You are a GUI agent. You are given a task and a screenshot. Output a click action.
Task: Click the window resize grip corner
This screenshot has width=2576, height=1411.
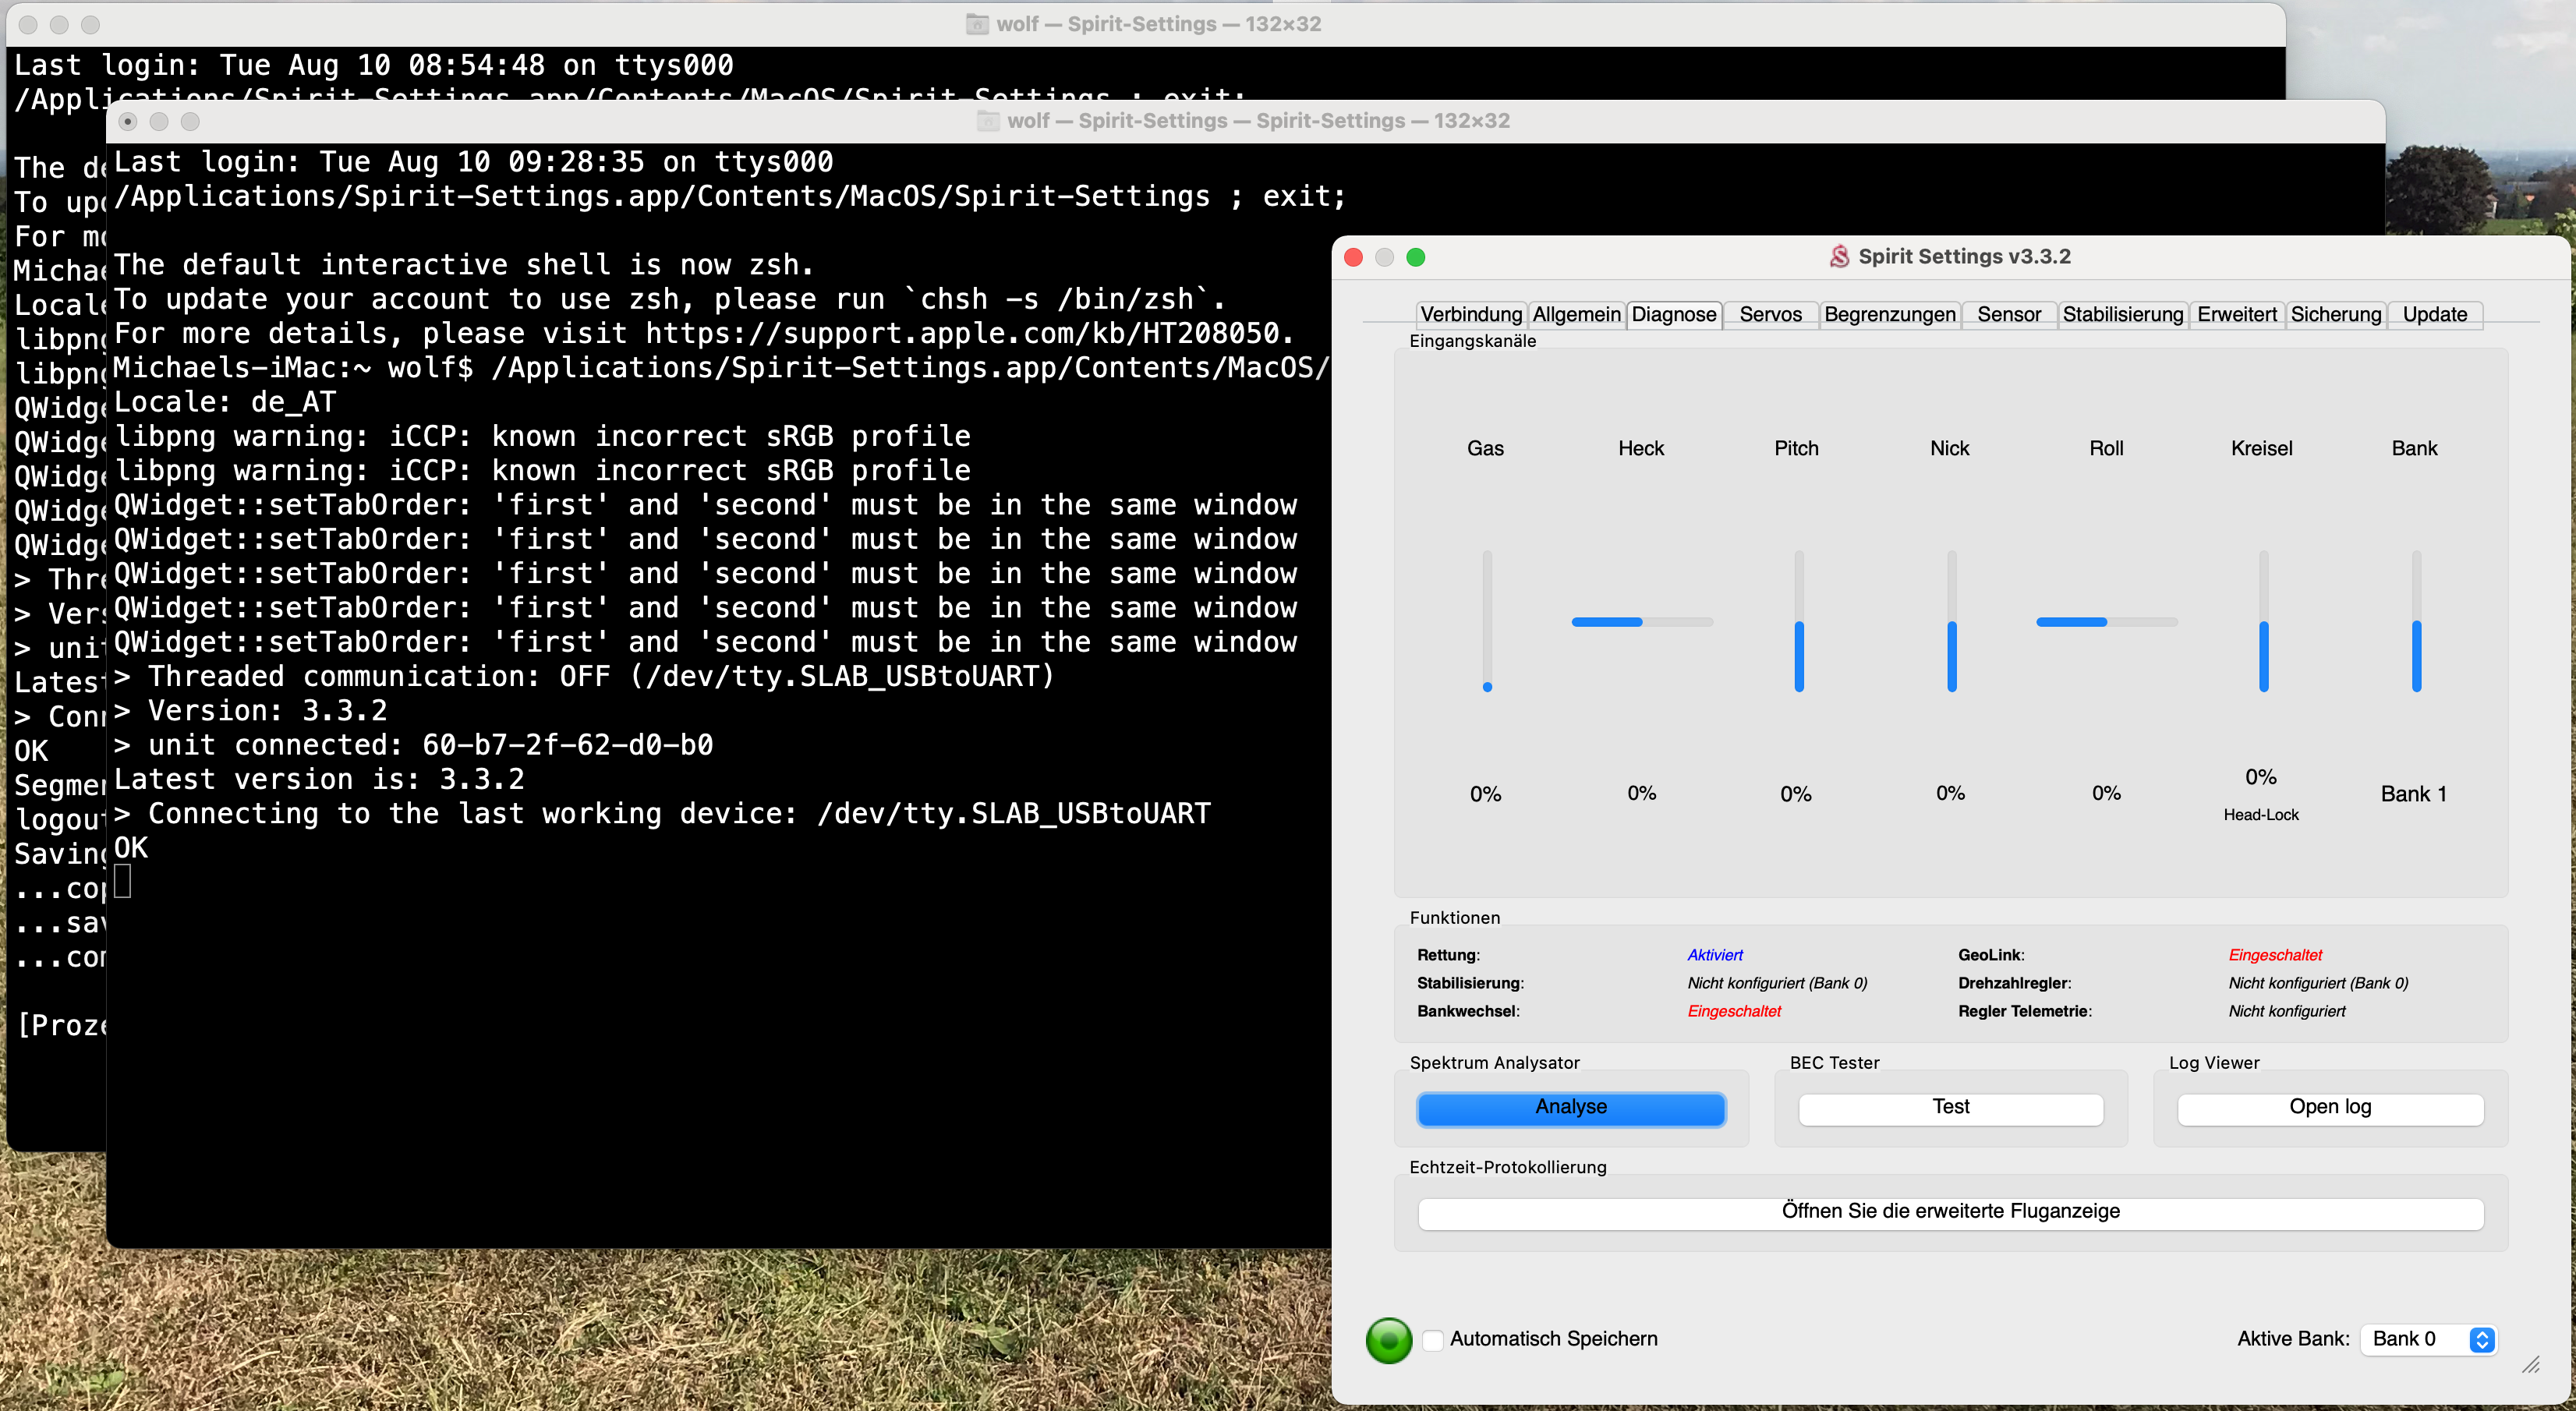click(2531, 1364)
